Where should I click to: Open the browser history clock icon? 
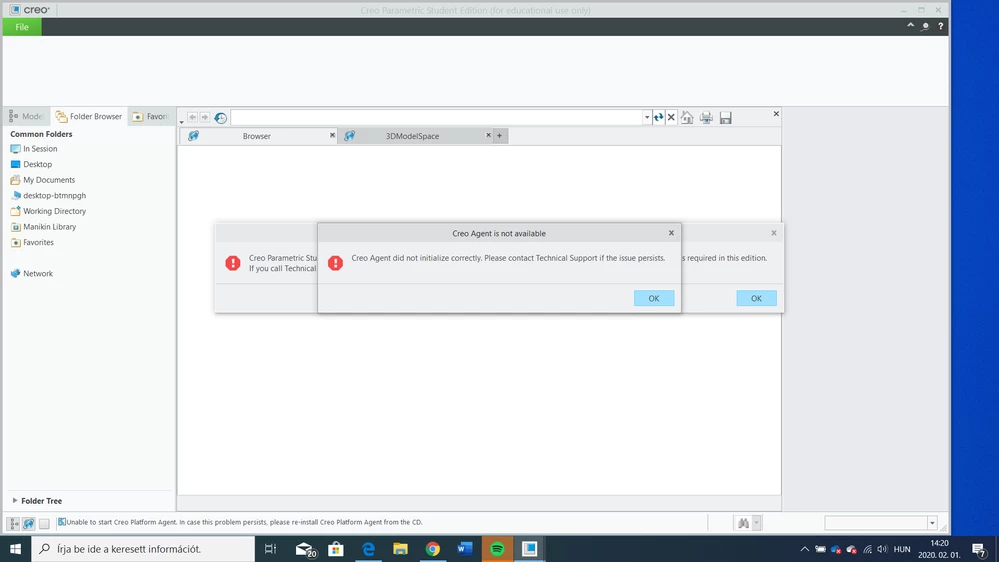[220, 118]
